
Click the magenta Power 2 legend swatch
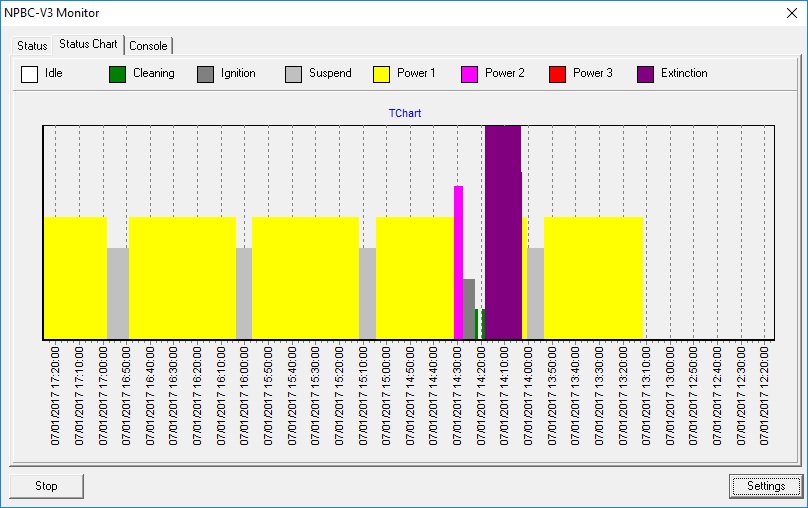tap(470, 74)
